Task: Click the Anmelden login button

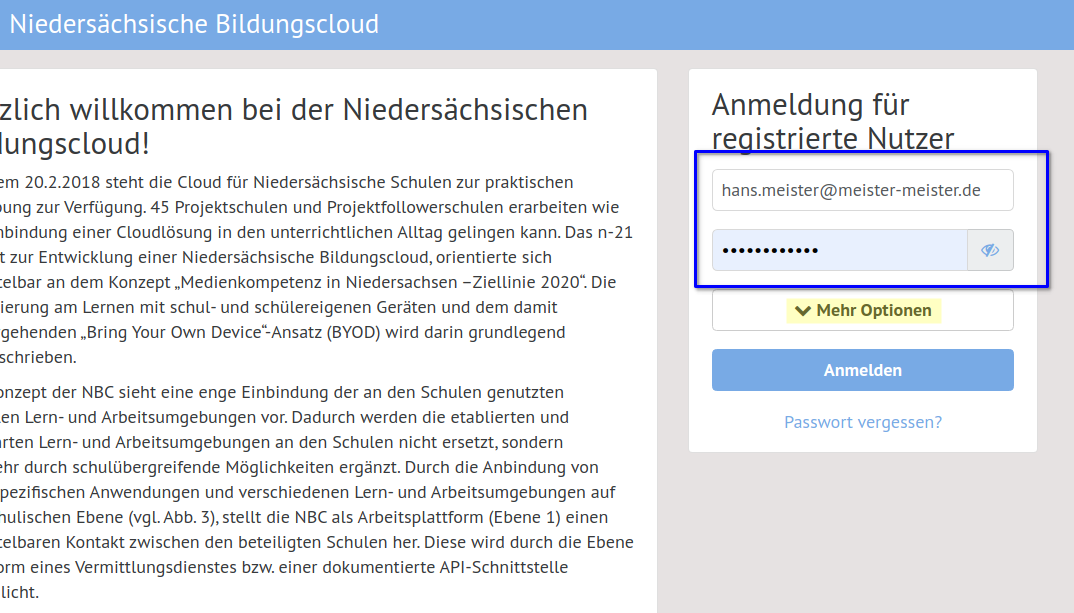Action: tap(862, 370)
